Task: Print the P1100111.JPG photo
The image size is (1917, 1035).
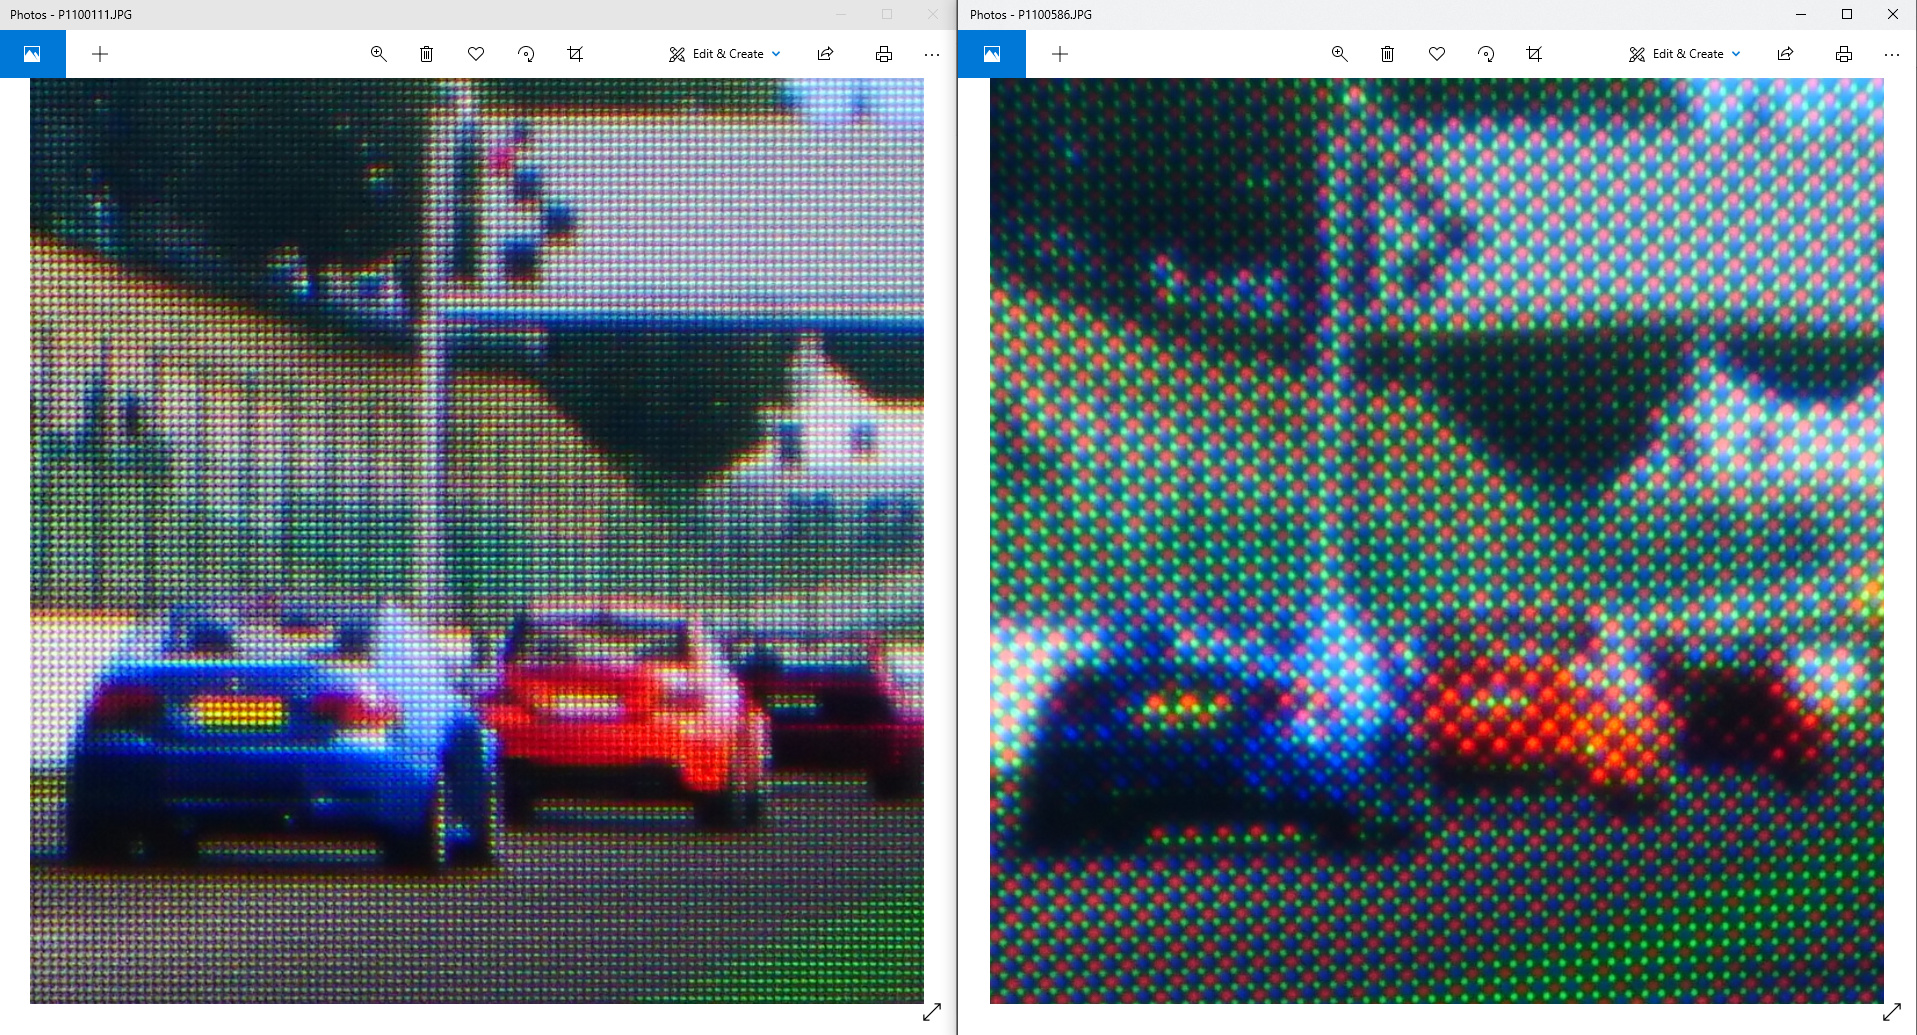Action: (x=884, y=54)
